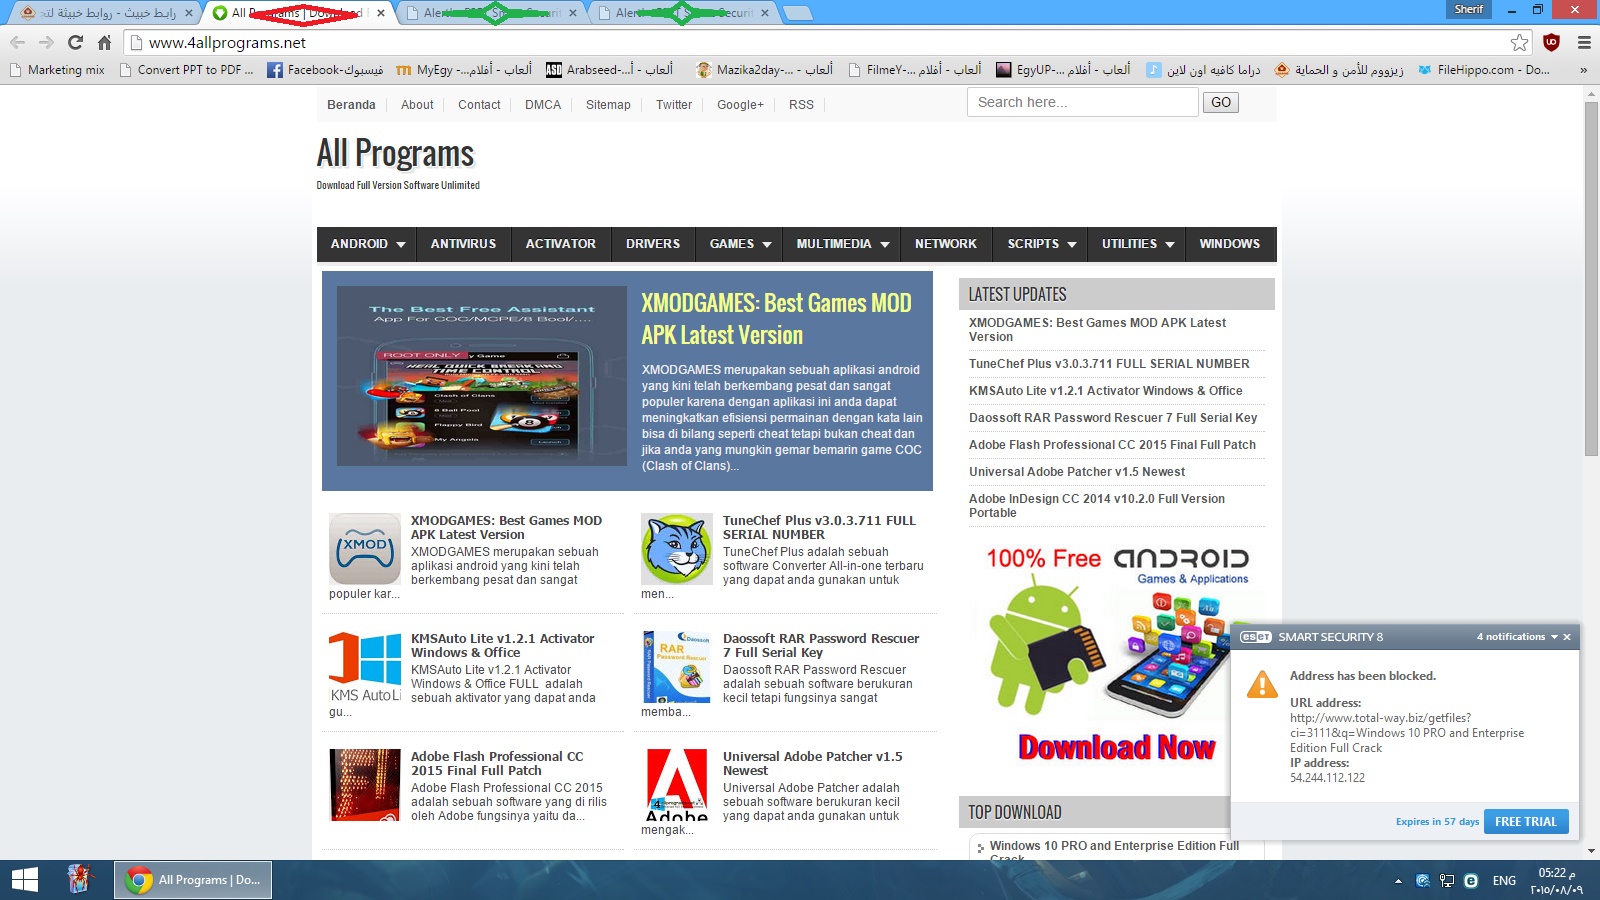Viewport: 1600px width, 900px height.
Task: Click the RAR Password Rescuer box thumbnail
Action: click(677, 667)
